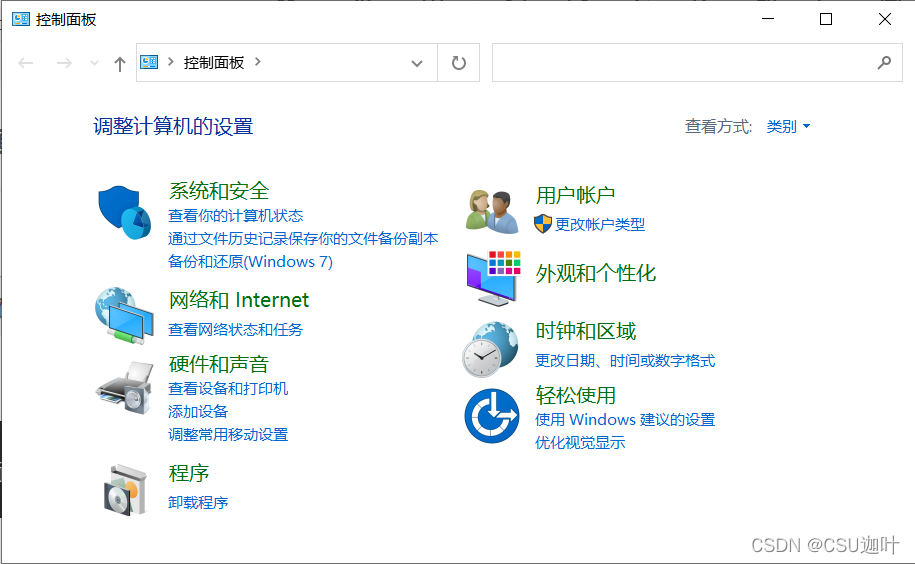Open 使用 Windows 建议的设置 link
This screenshot has width=915, height=564.
[x=625, y=419]
